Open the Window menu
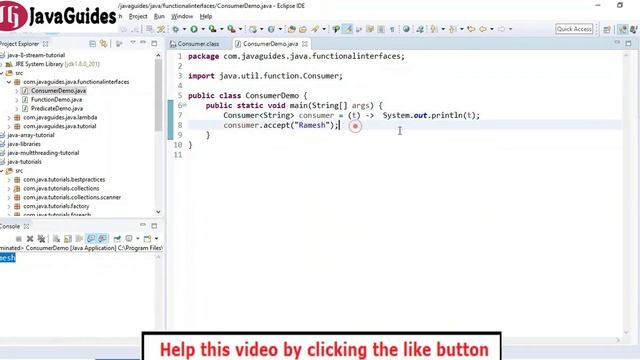This screenshot has width=640, height=360. coord(182,16)
